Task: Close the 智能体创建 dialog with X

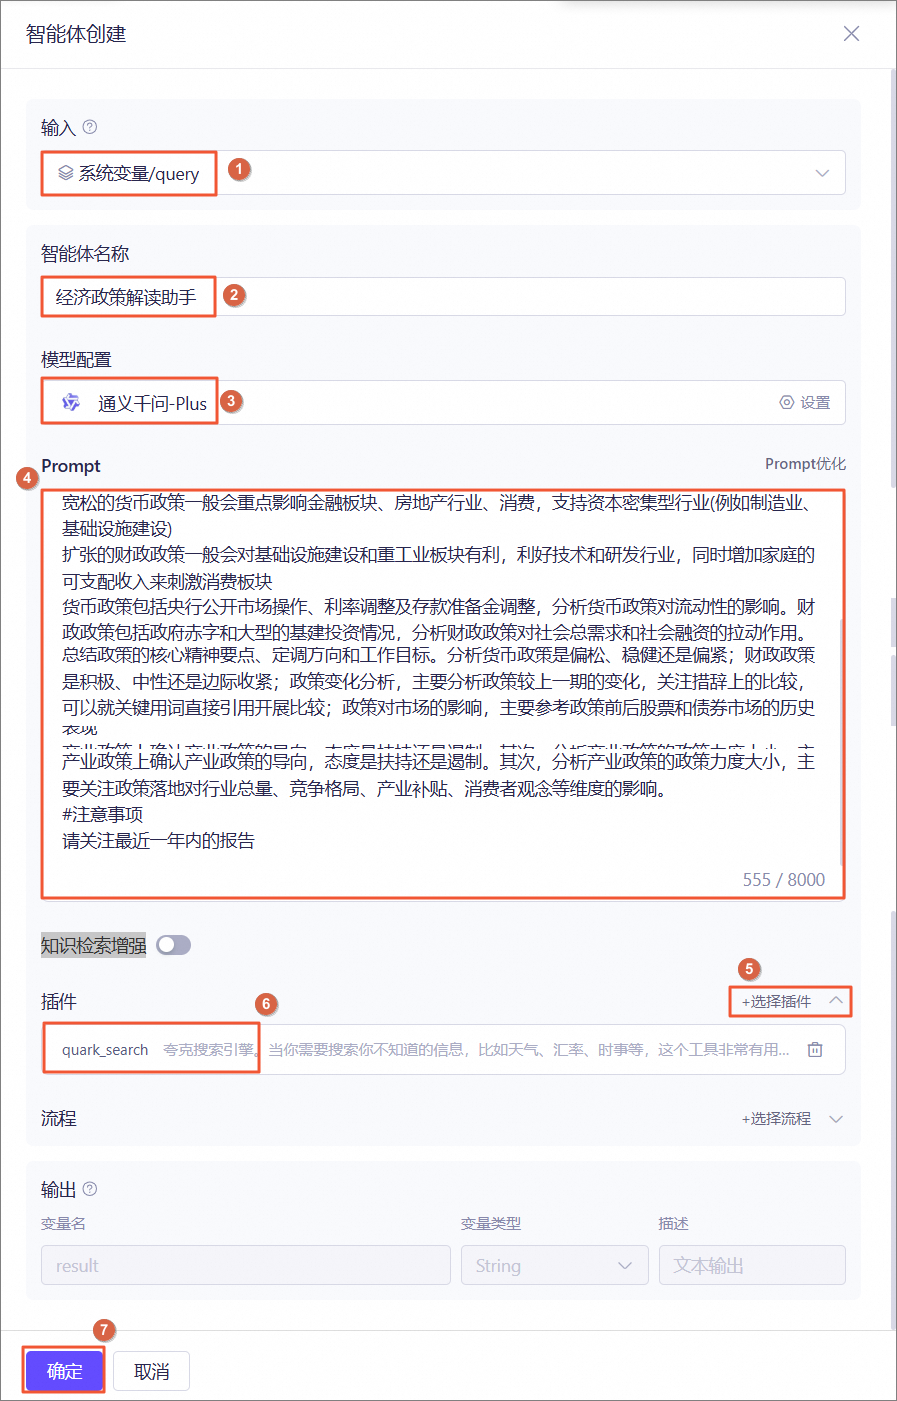Action: pos(851,33)
